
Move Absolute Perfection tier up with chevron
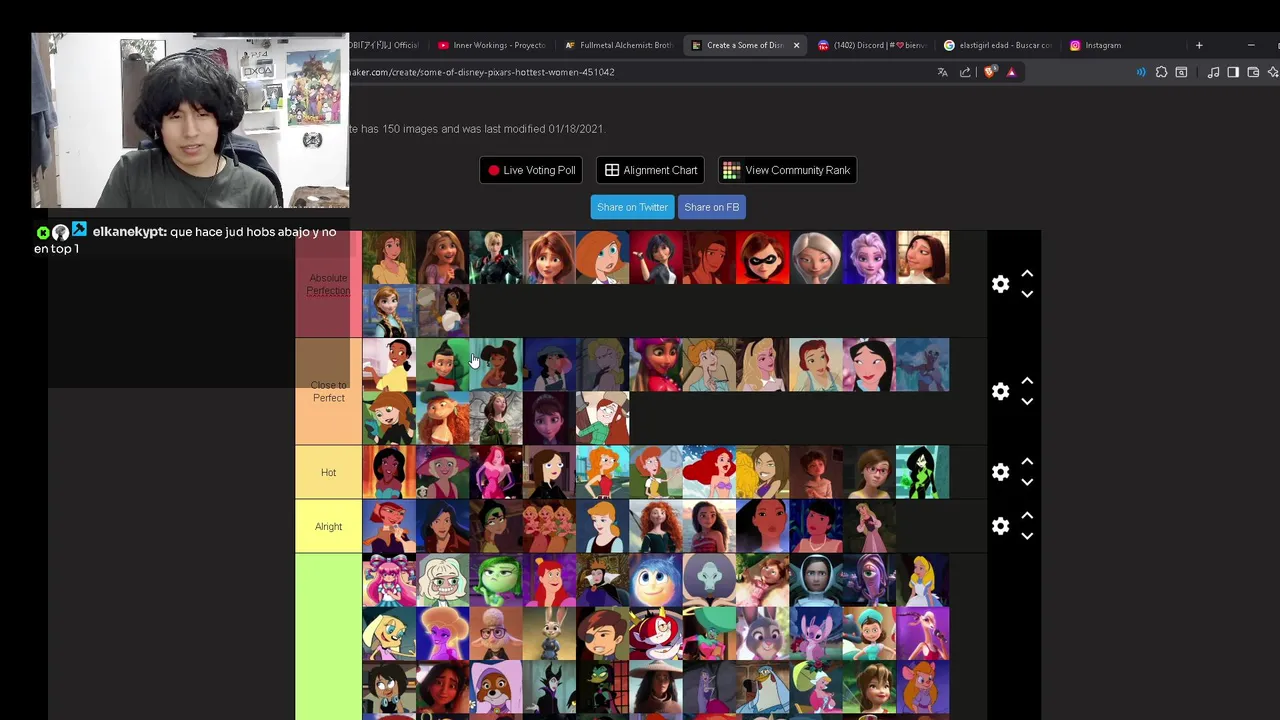coord(1027,274)
